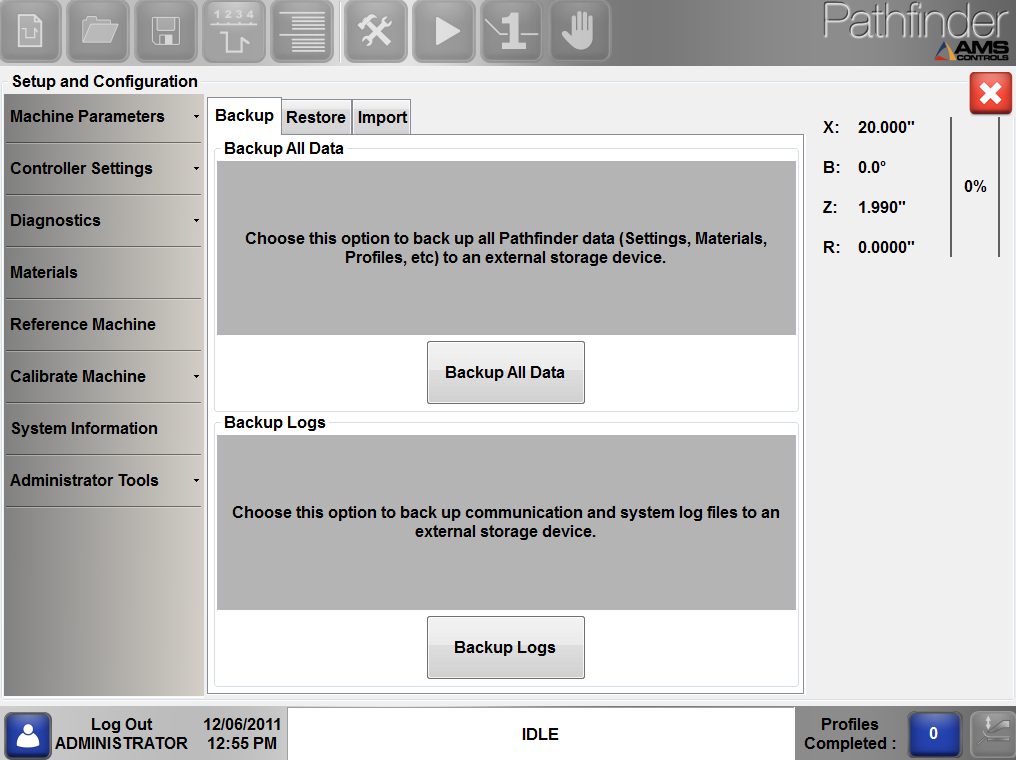Switch to the Restore tab

(x=316, y=117)
